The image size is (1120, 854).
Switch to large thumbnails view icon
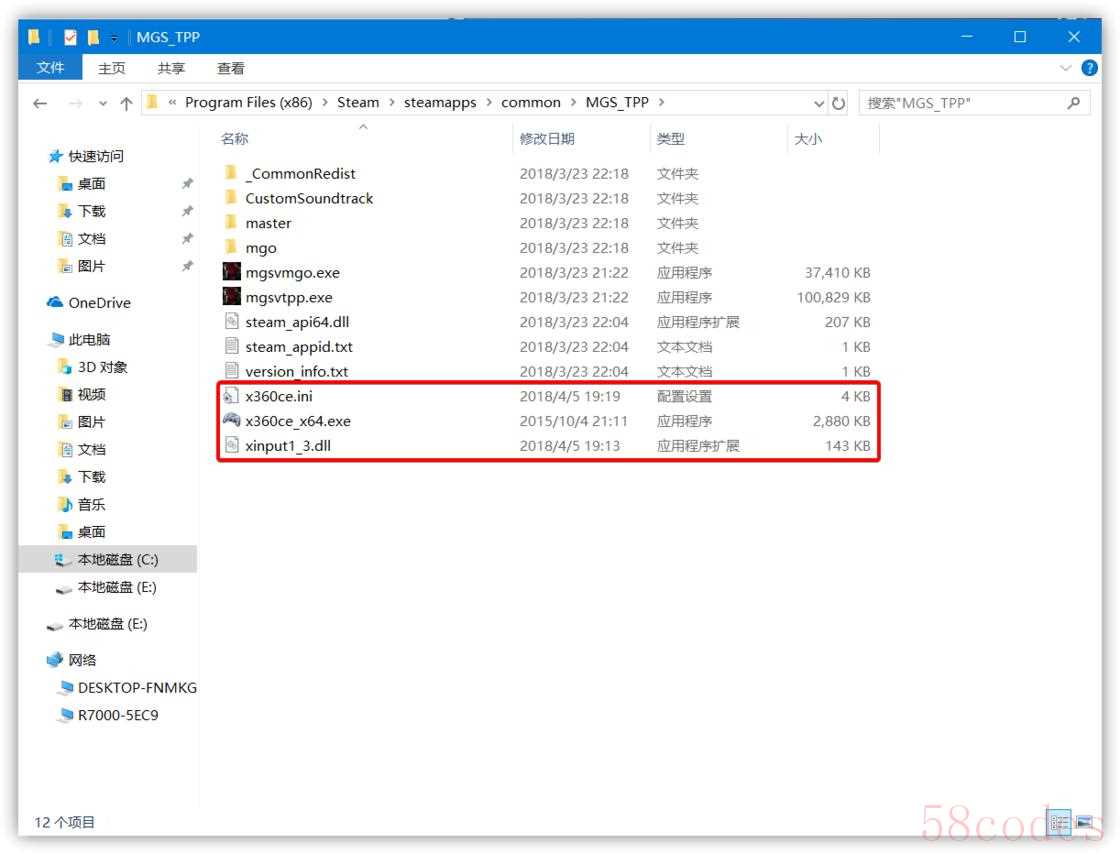click(1083, 822)
